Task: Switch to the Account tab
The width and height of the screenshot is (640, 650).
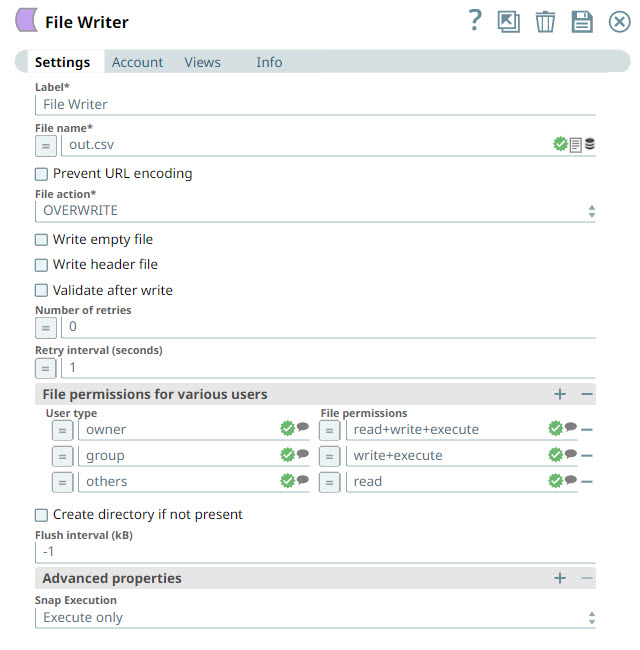Action: 137,62
